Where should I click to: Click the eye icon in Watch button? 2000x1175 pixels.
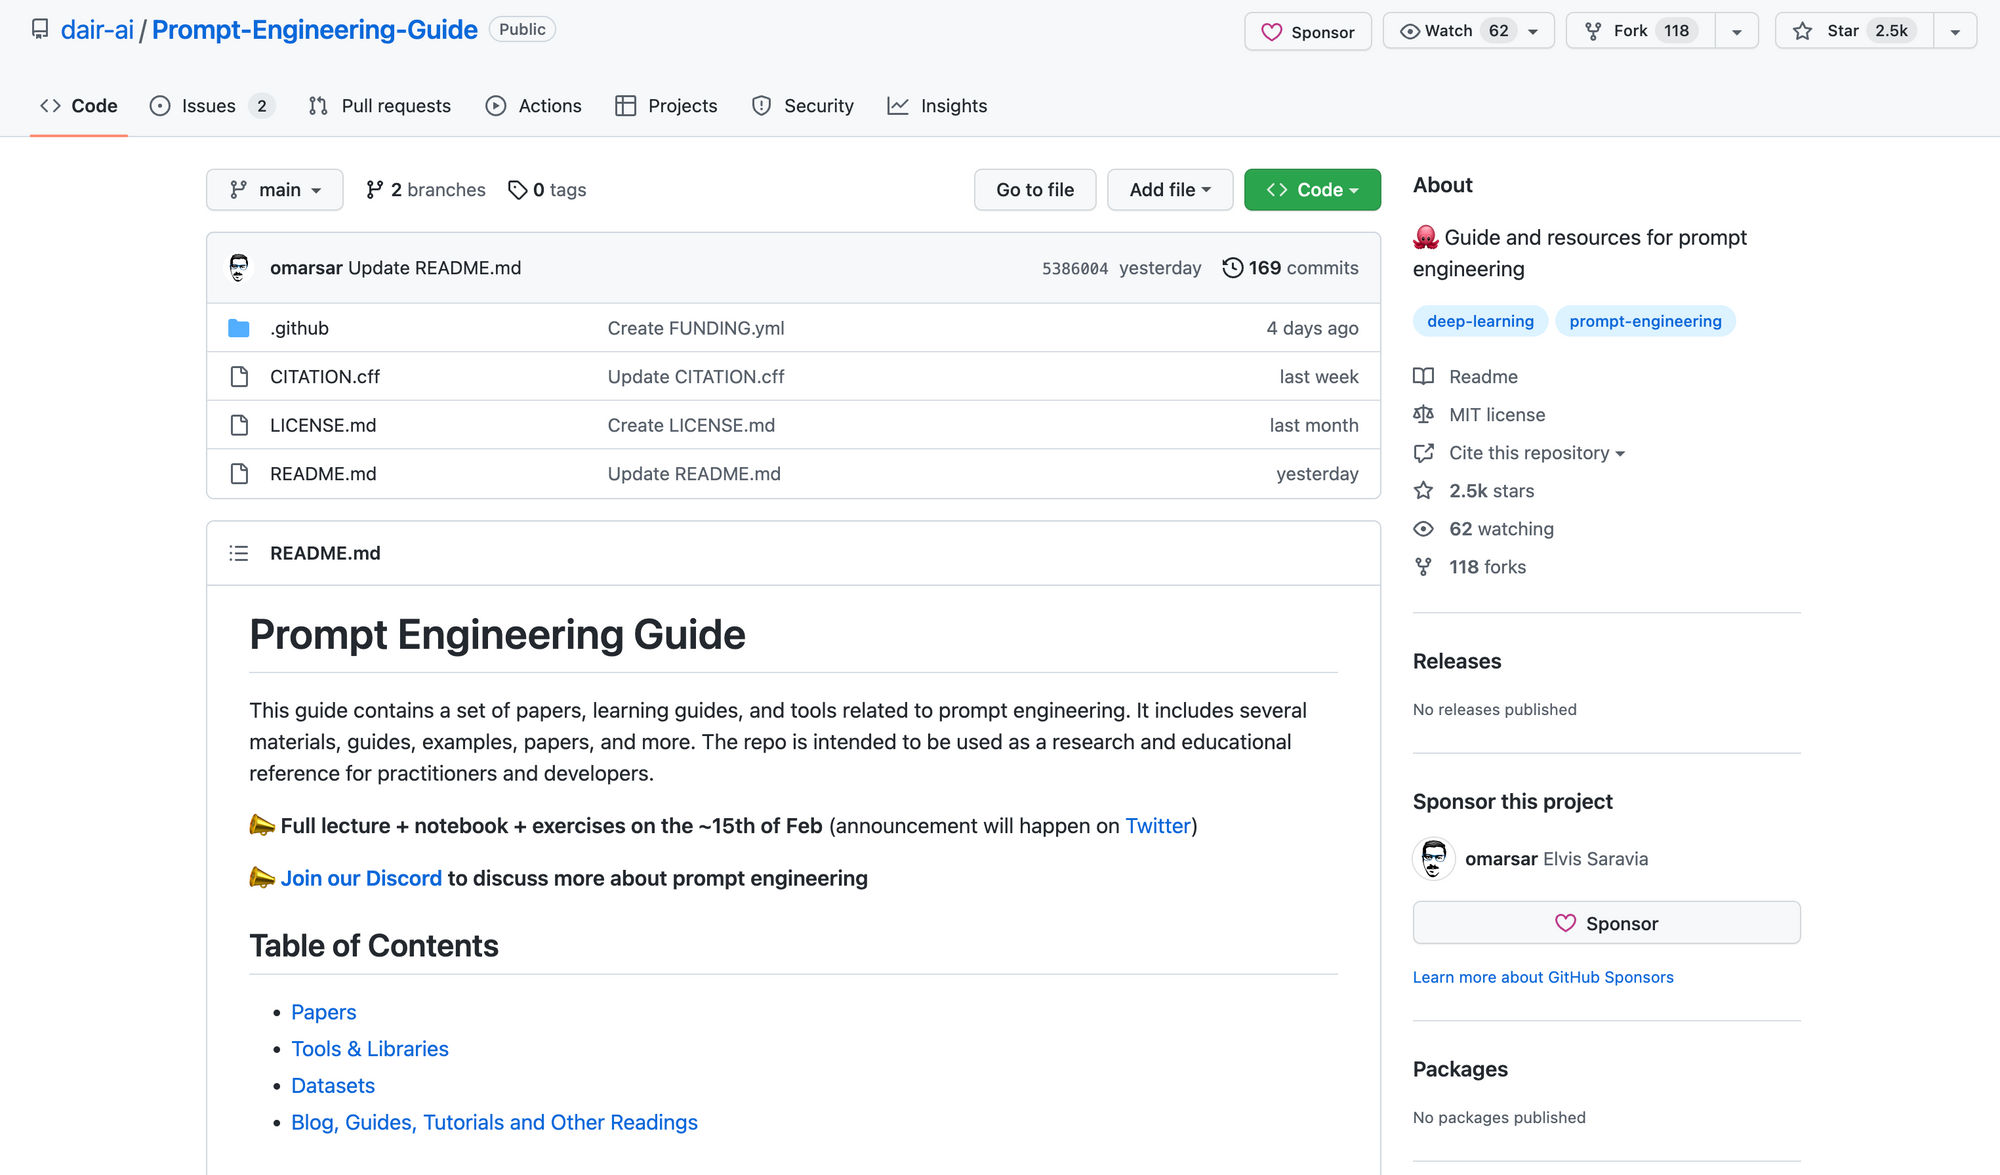1409,31
